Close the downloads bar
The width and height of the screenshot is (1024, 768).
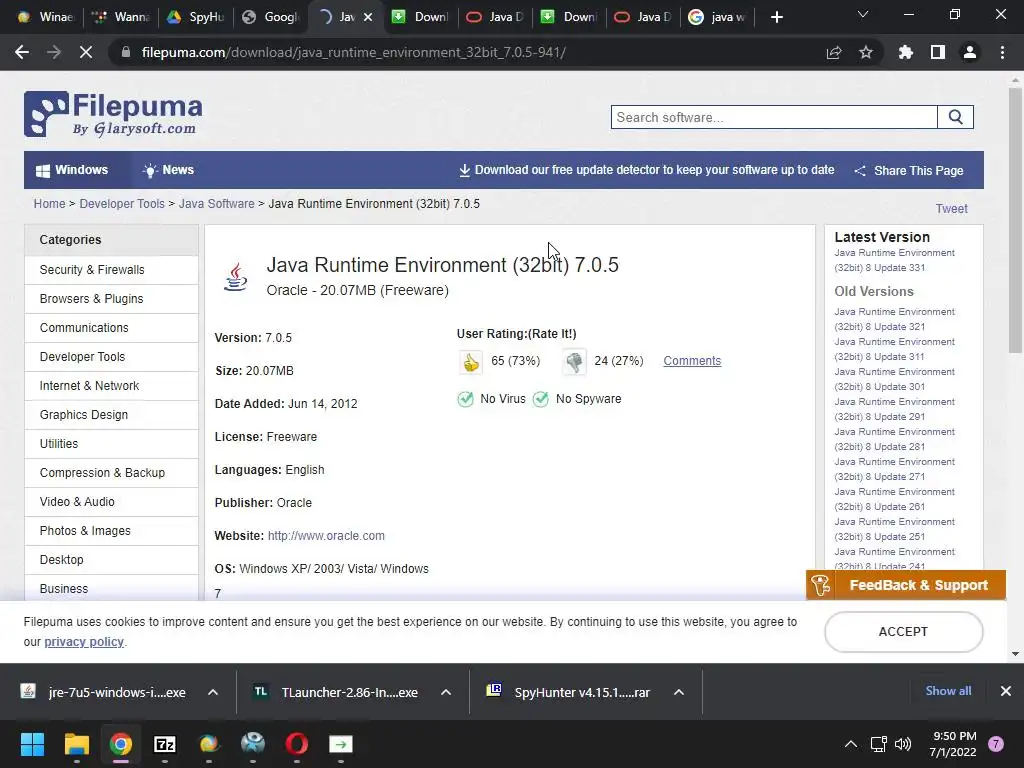[x=1006, y=691]
